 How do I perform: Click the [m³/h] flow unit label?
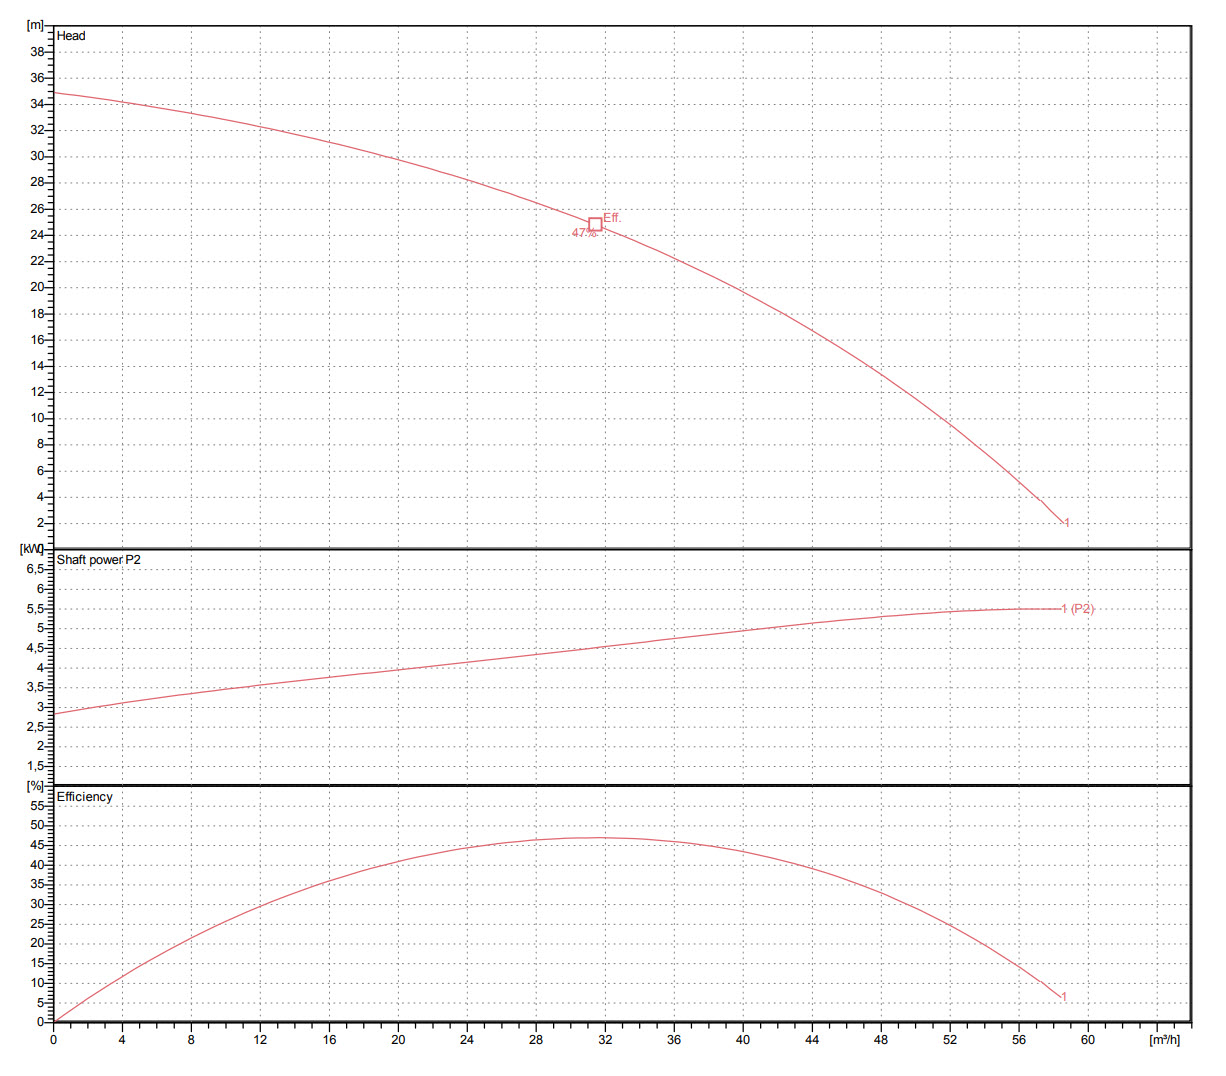point(1165,1040)
